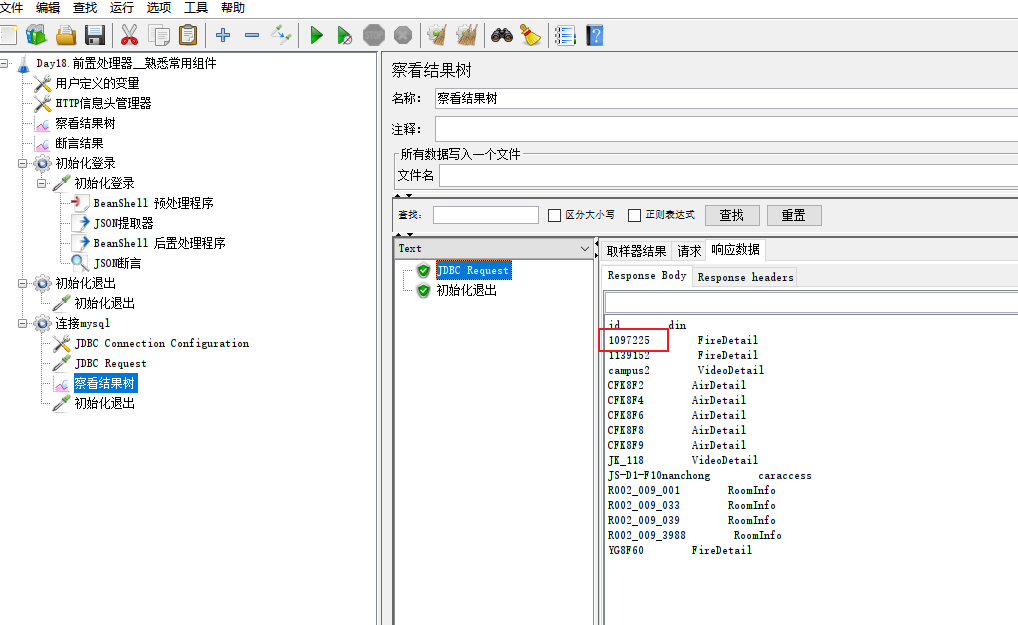This screenshot has height=625, width=1018.
Task: Select 断言结果 in the tree
Action: pos(79,143)
